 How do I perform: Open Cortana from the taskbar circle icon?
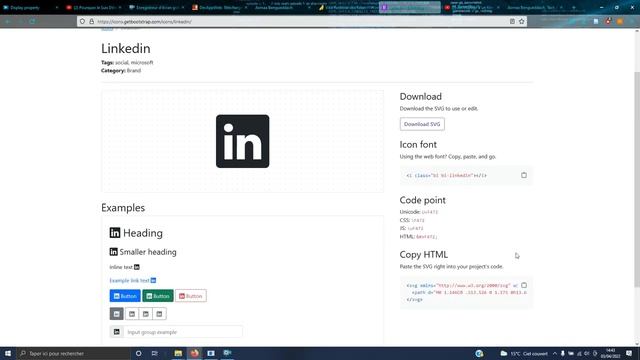[138, 353]
